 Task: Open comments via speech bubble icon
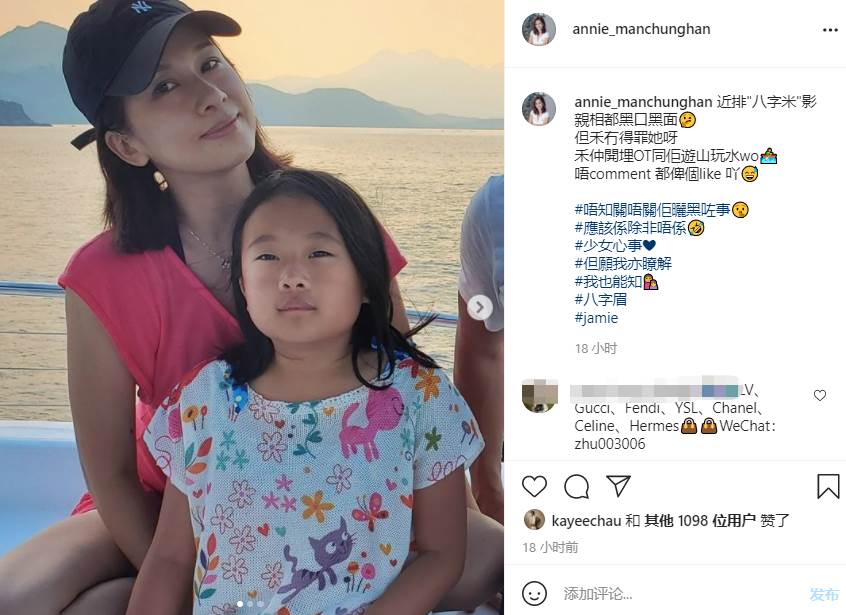576,486
